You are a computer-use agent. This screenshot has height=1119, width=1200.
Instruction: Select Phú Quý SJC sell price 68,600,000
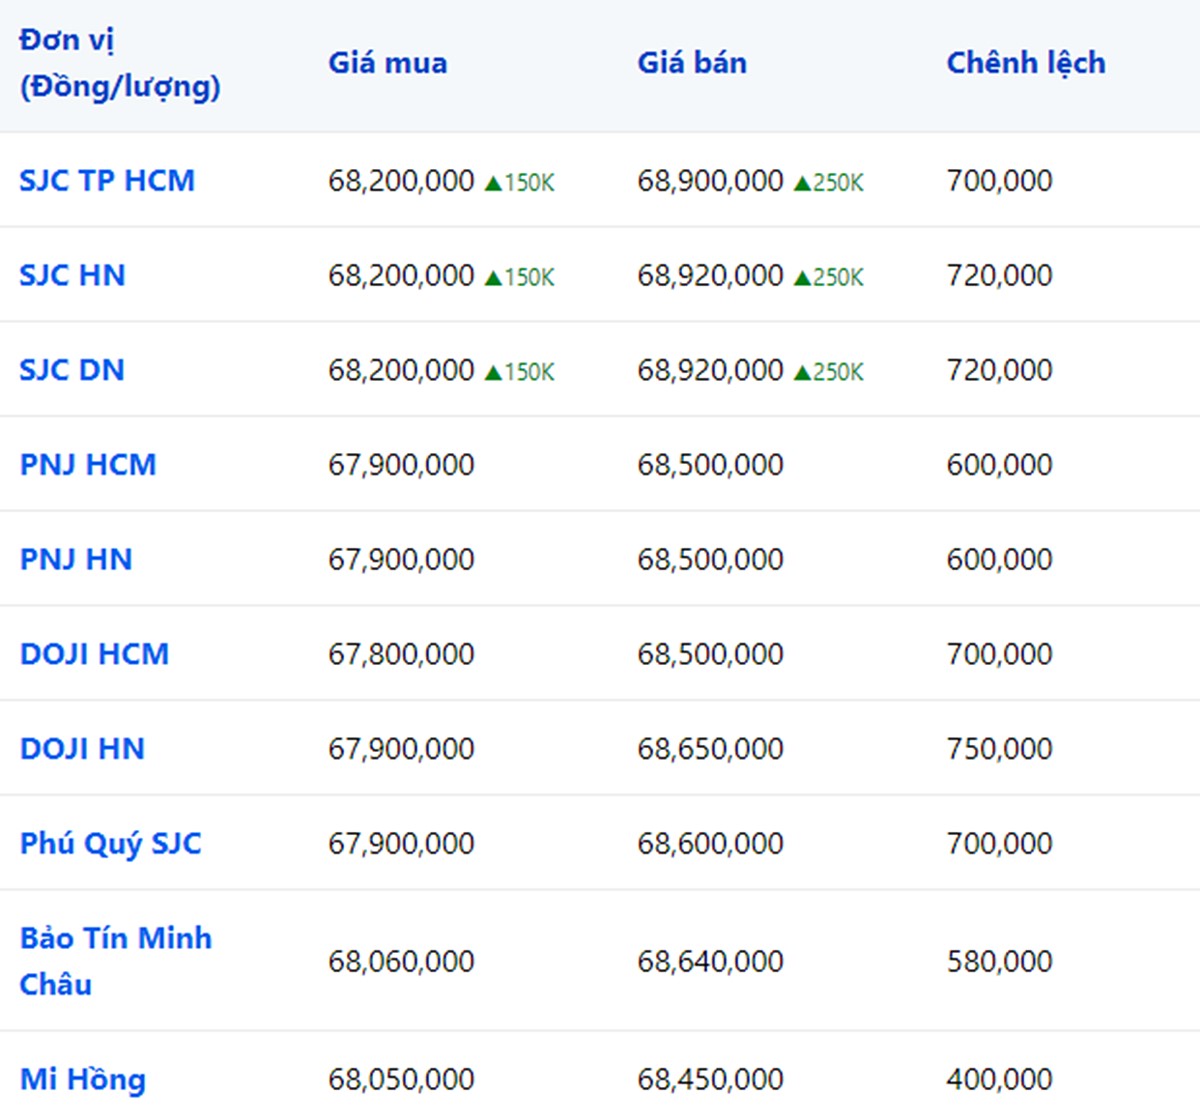tap(710, 844)
